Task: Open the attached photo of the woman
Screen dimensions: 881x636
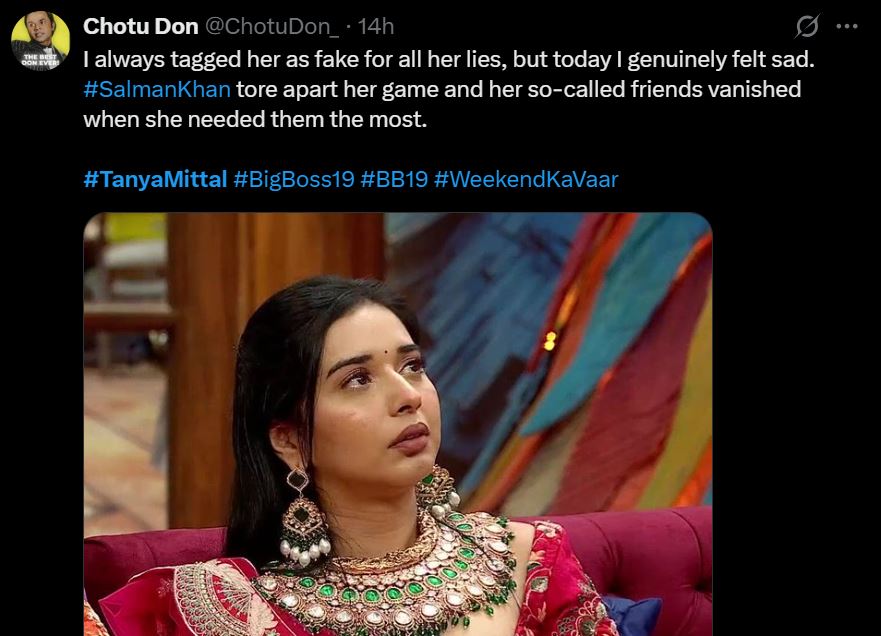Action: (x=398, y=424)
